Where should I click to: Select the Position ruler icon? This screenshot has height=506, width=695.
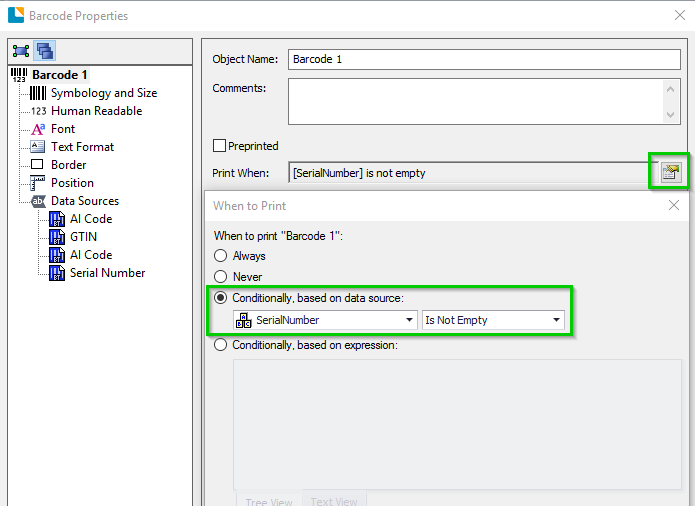click(x=37, y=183)
